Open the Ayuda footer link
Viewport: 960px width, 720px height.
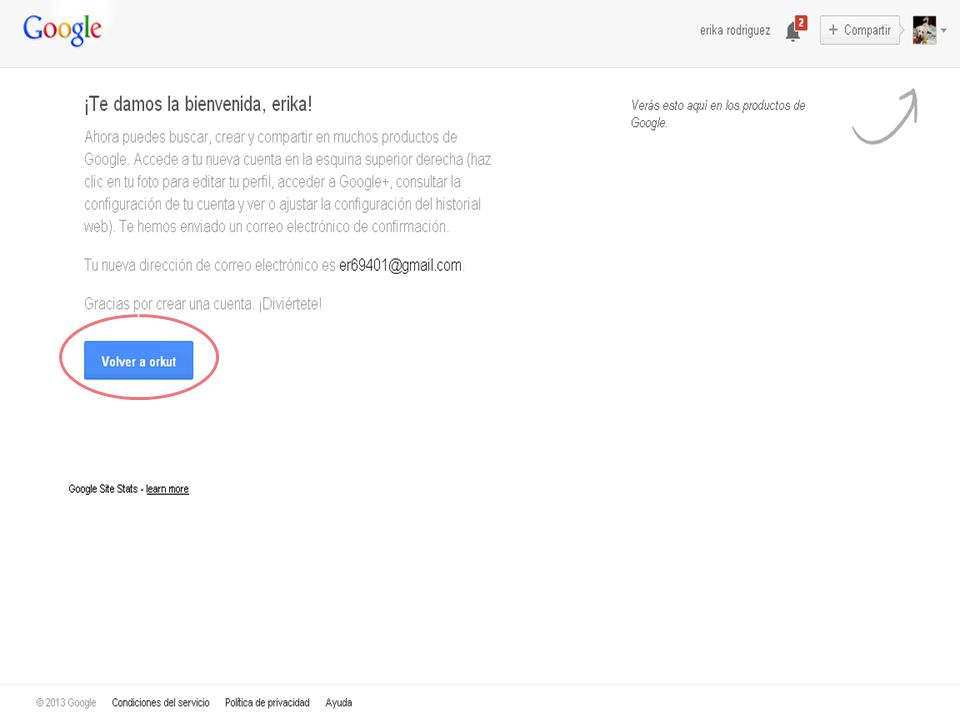point(339,702)
